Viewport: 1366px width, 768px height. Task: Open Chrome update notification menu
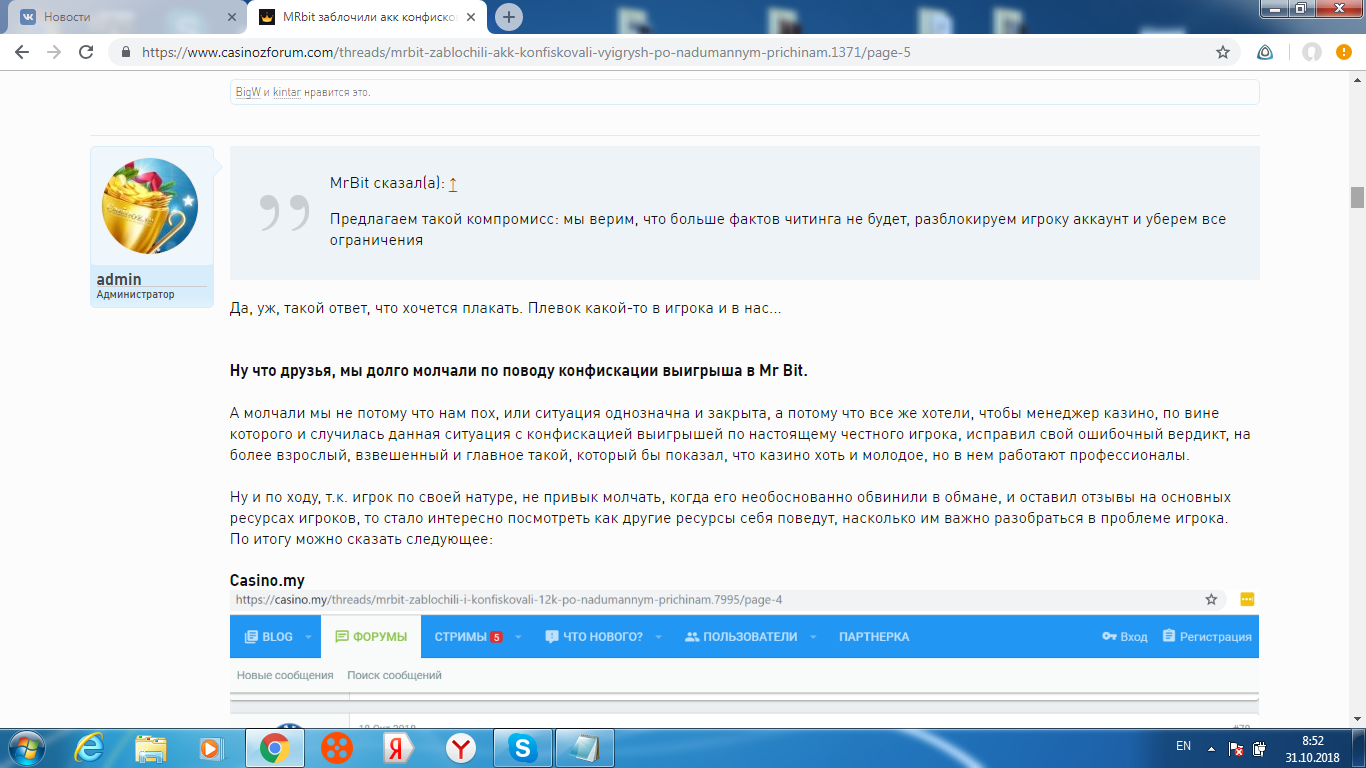click(1343, 52)
